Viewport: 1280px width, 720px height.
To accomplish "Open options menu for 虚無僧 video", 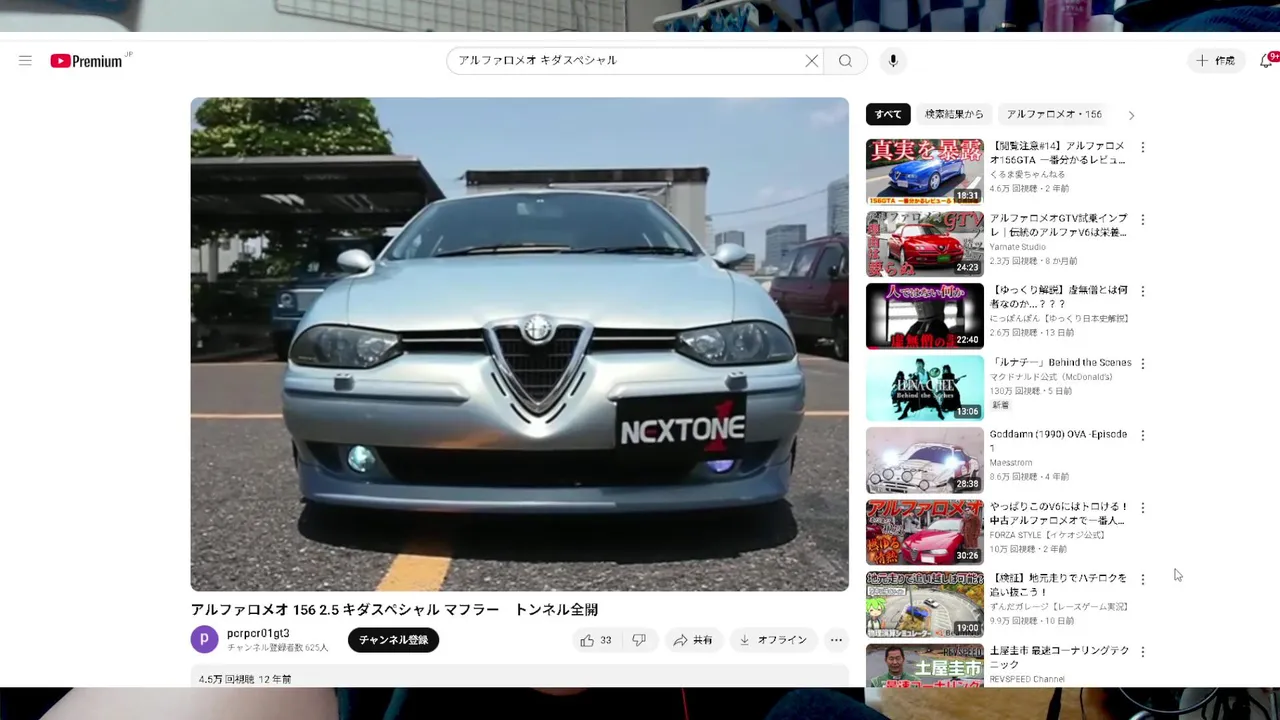I will tap(1143, 291).
